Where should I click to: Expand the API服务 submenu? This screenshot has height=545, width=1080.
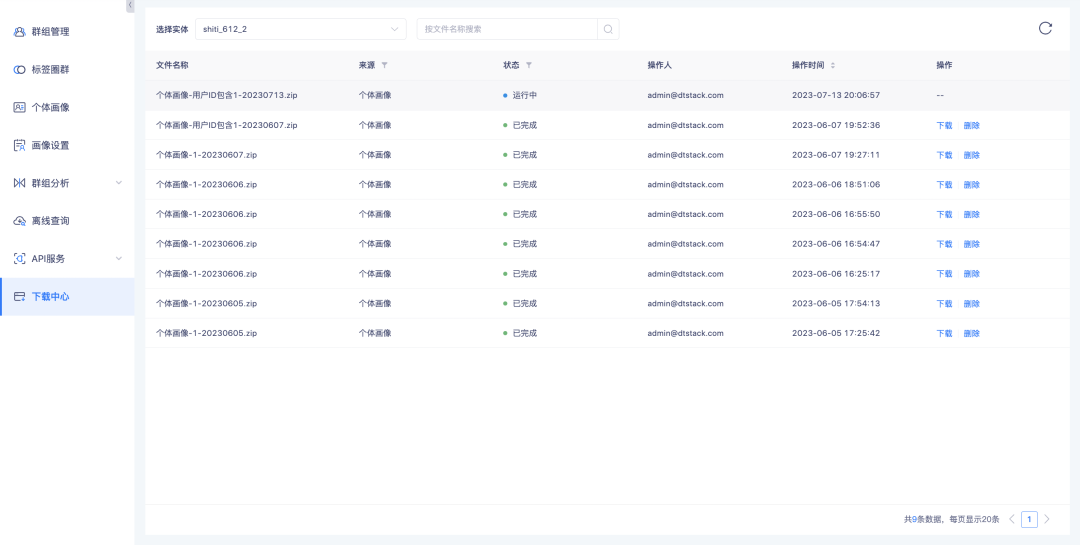(x=119, y=259)
